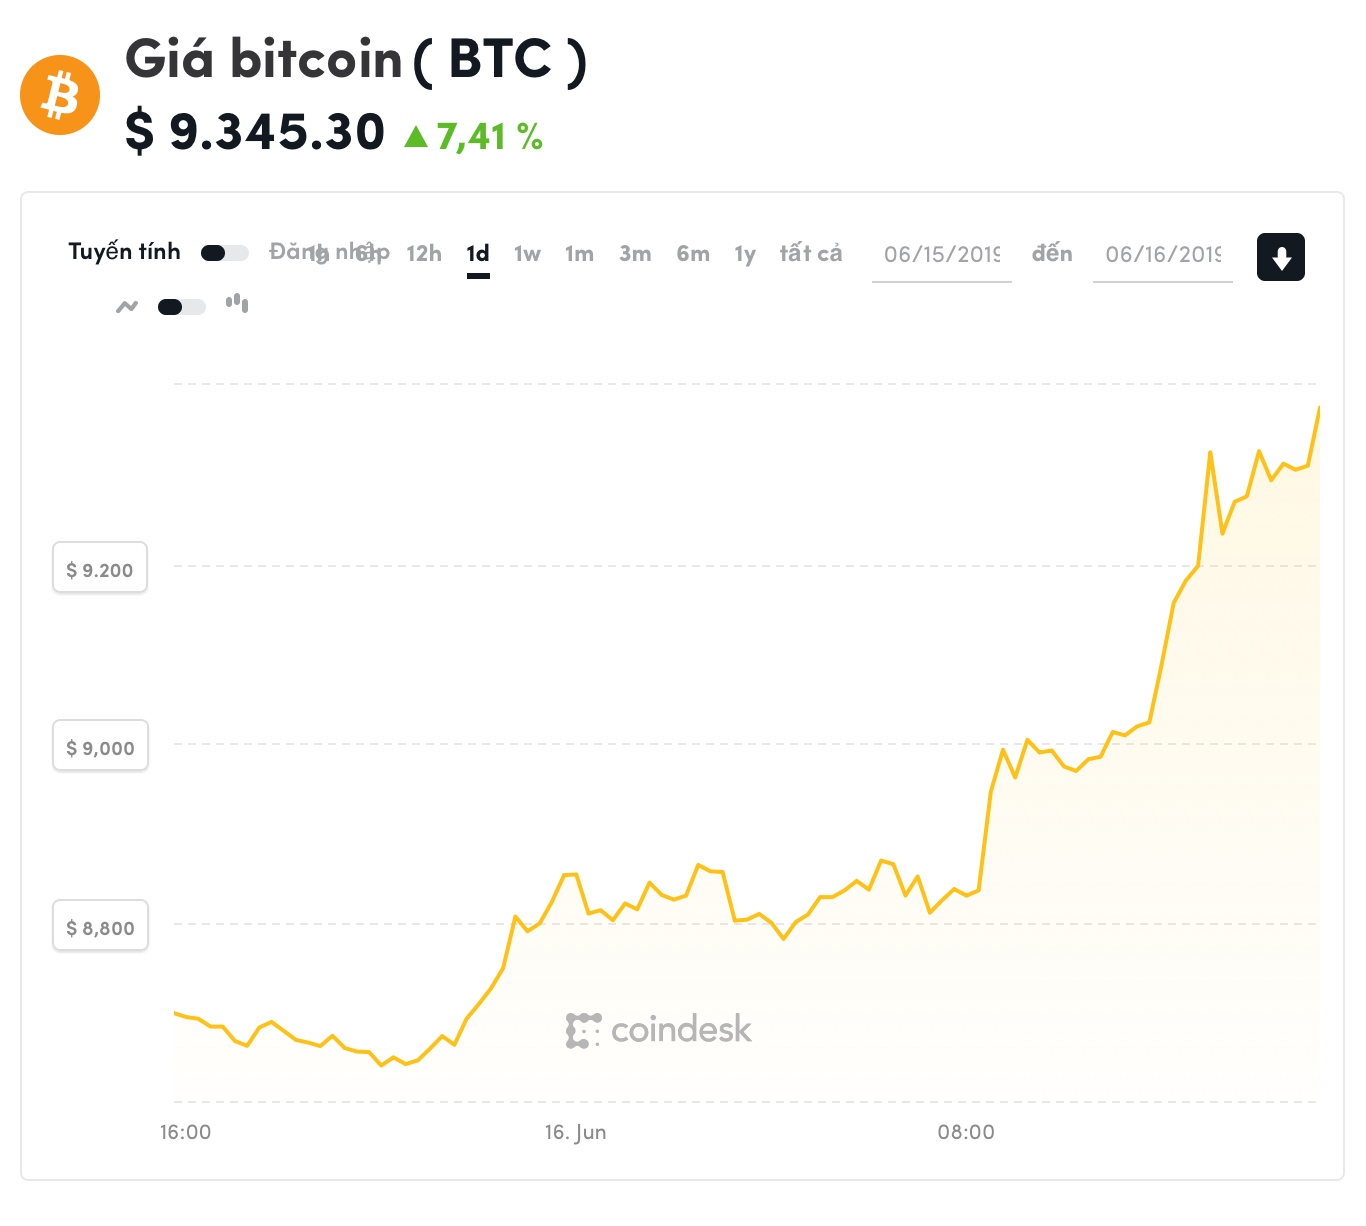Click the $ 9,000 price axis label

[x=100, y=747]
